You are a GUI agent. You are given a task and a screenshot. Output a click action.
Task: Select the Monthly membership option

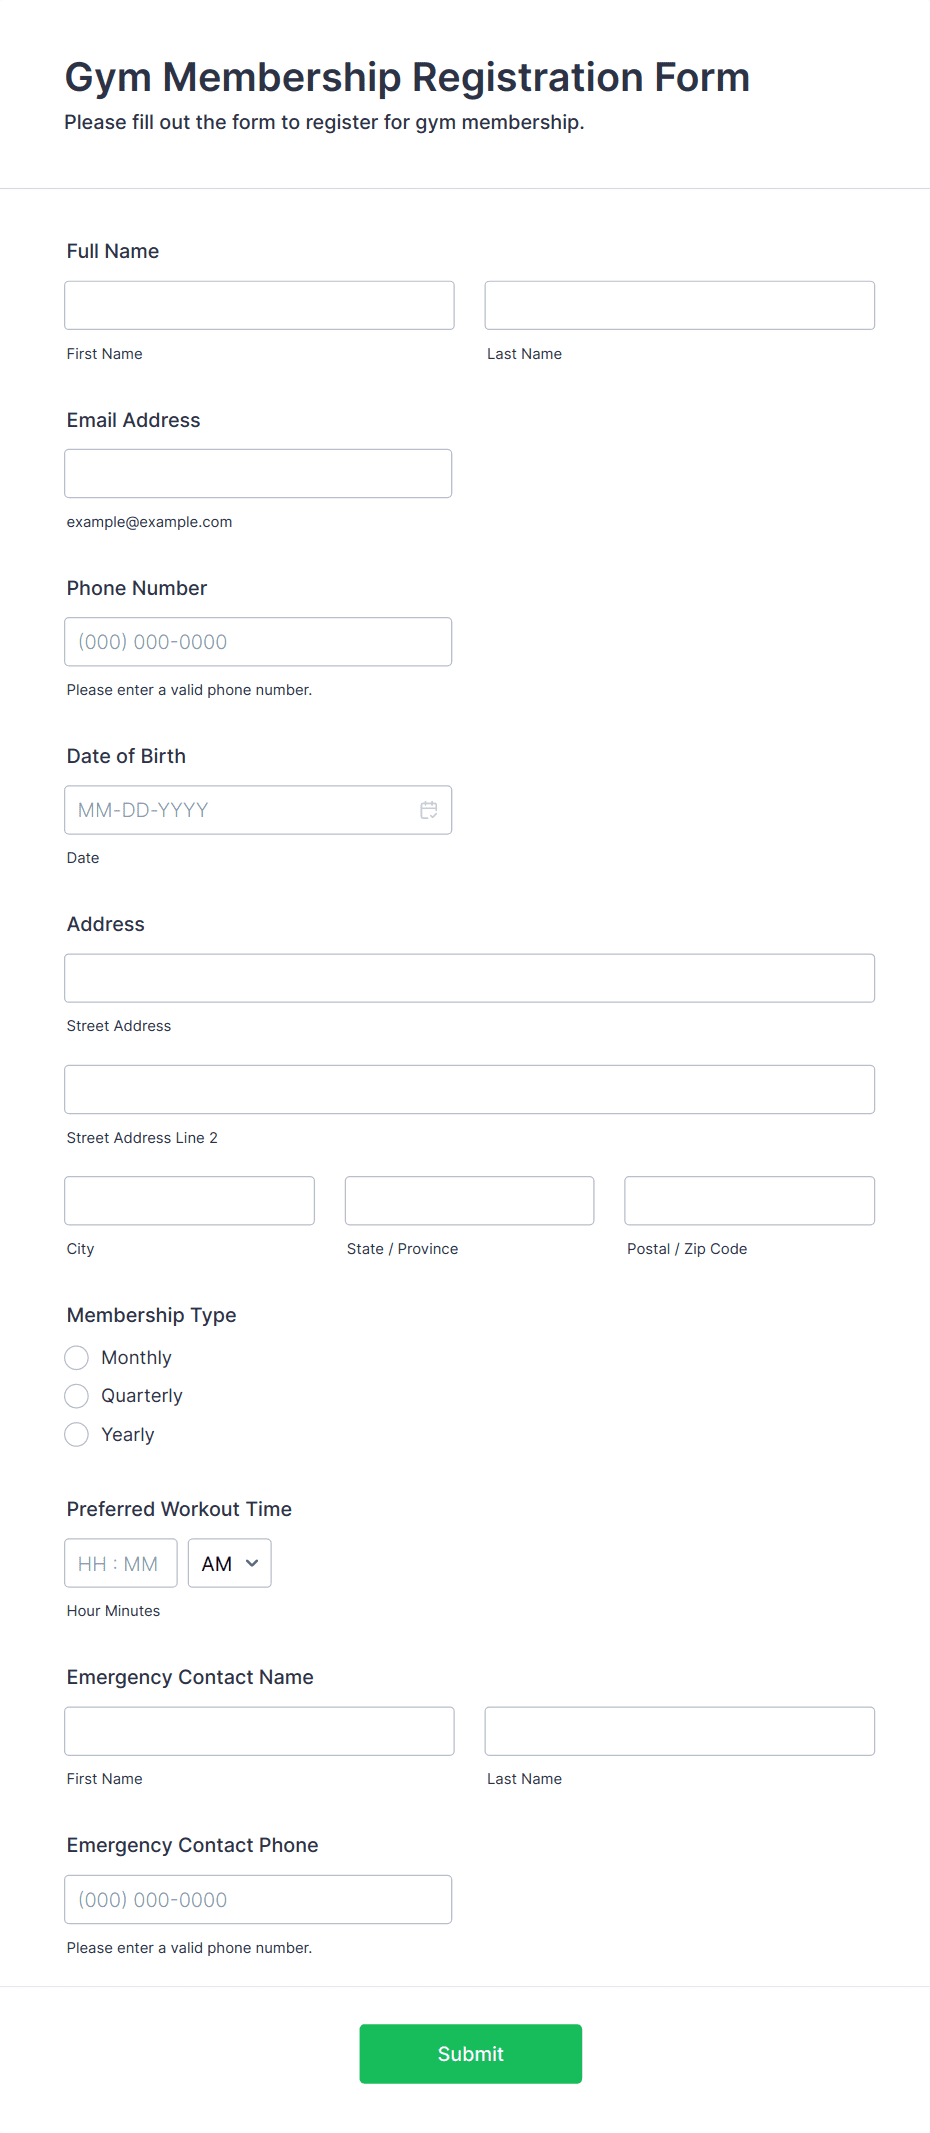point(76,1357)
